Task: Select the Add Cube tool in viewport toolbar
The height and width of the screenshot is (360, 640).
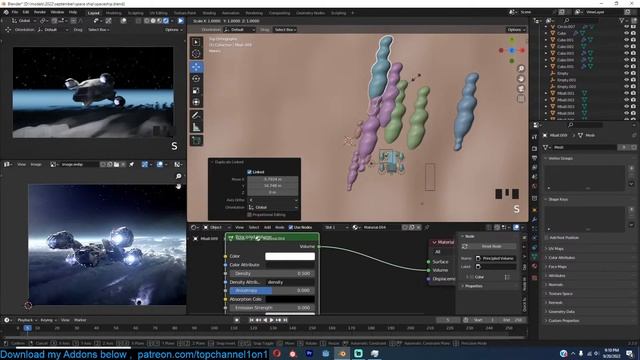Action: 196,141
